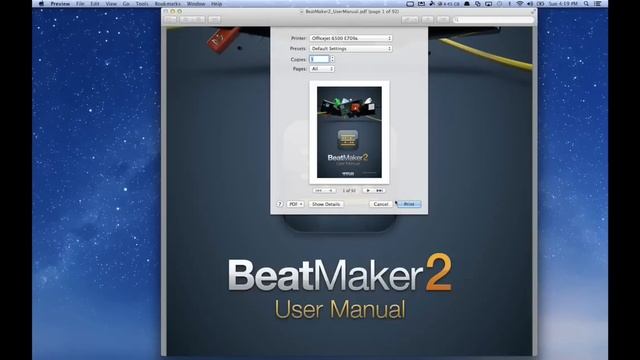Screen dimensions: 640x360
Task: Go to previous page in print preview
Action: (x=331, y=191)
